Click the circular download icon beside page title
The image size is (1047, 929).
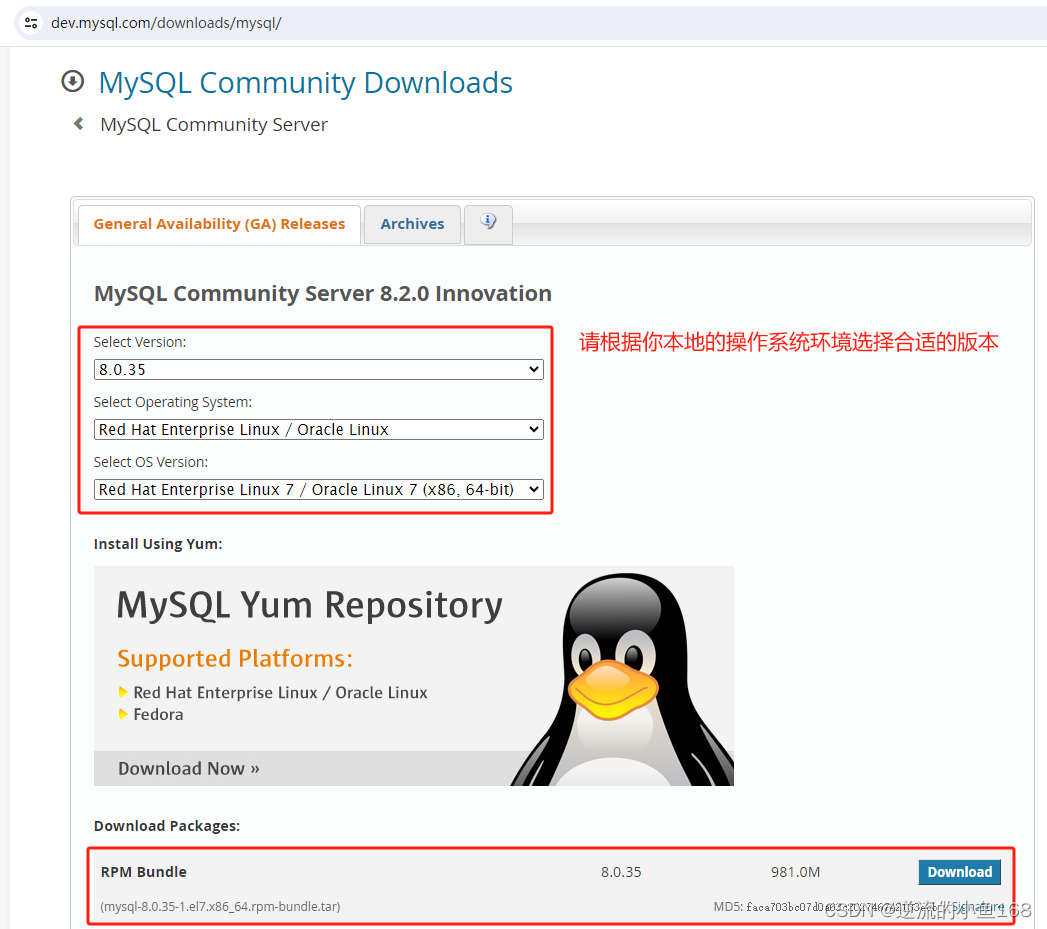click(x=73, y=81)
